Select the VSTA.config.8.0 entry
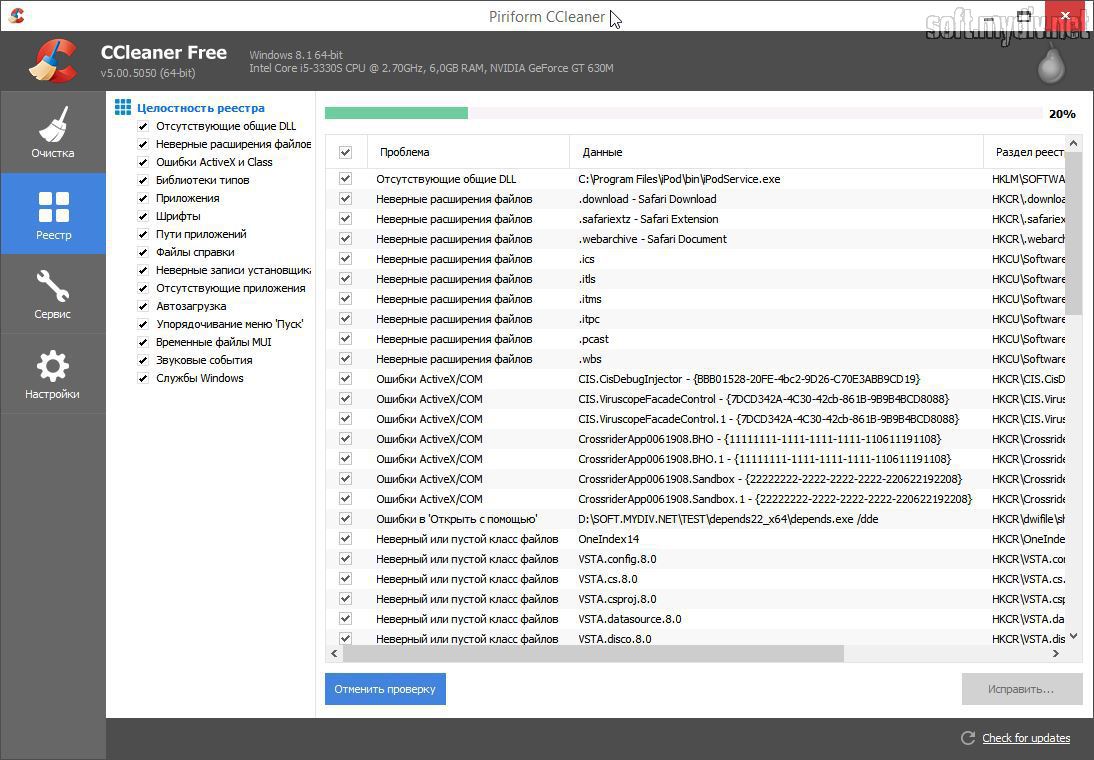Screen dimensions: 1094x760 tap(695, 559)
